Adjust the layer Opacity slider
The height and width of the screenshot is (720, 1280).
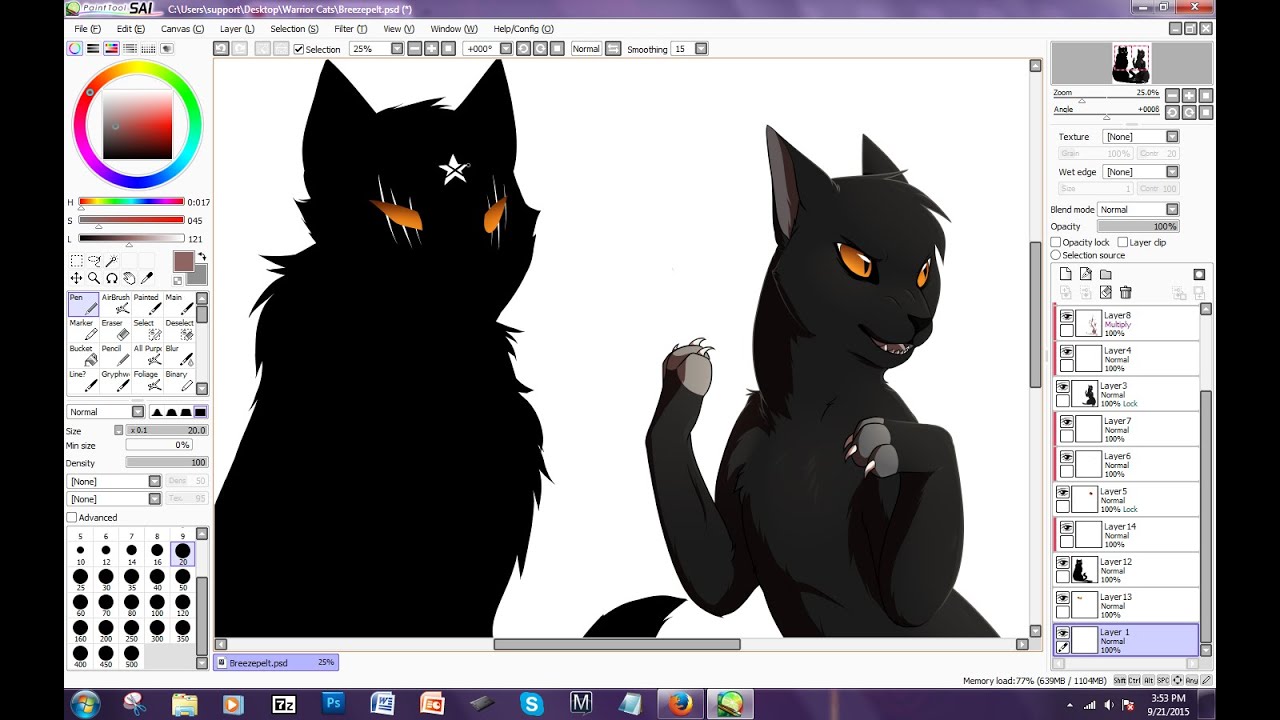point(1138,226)
